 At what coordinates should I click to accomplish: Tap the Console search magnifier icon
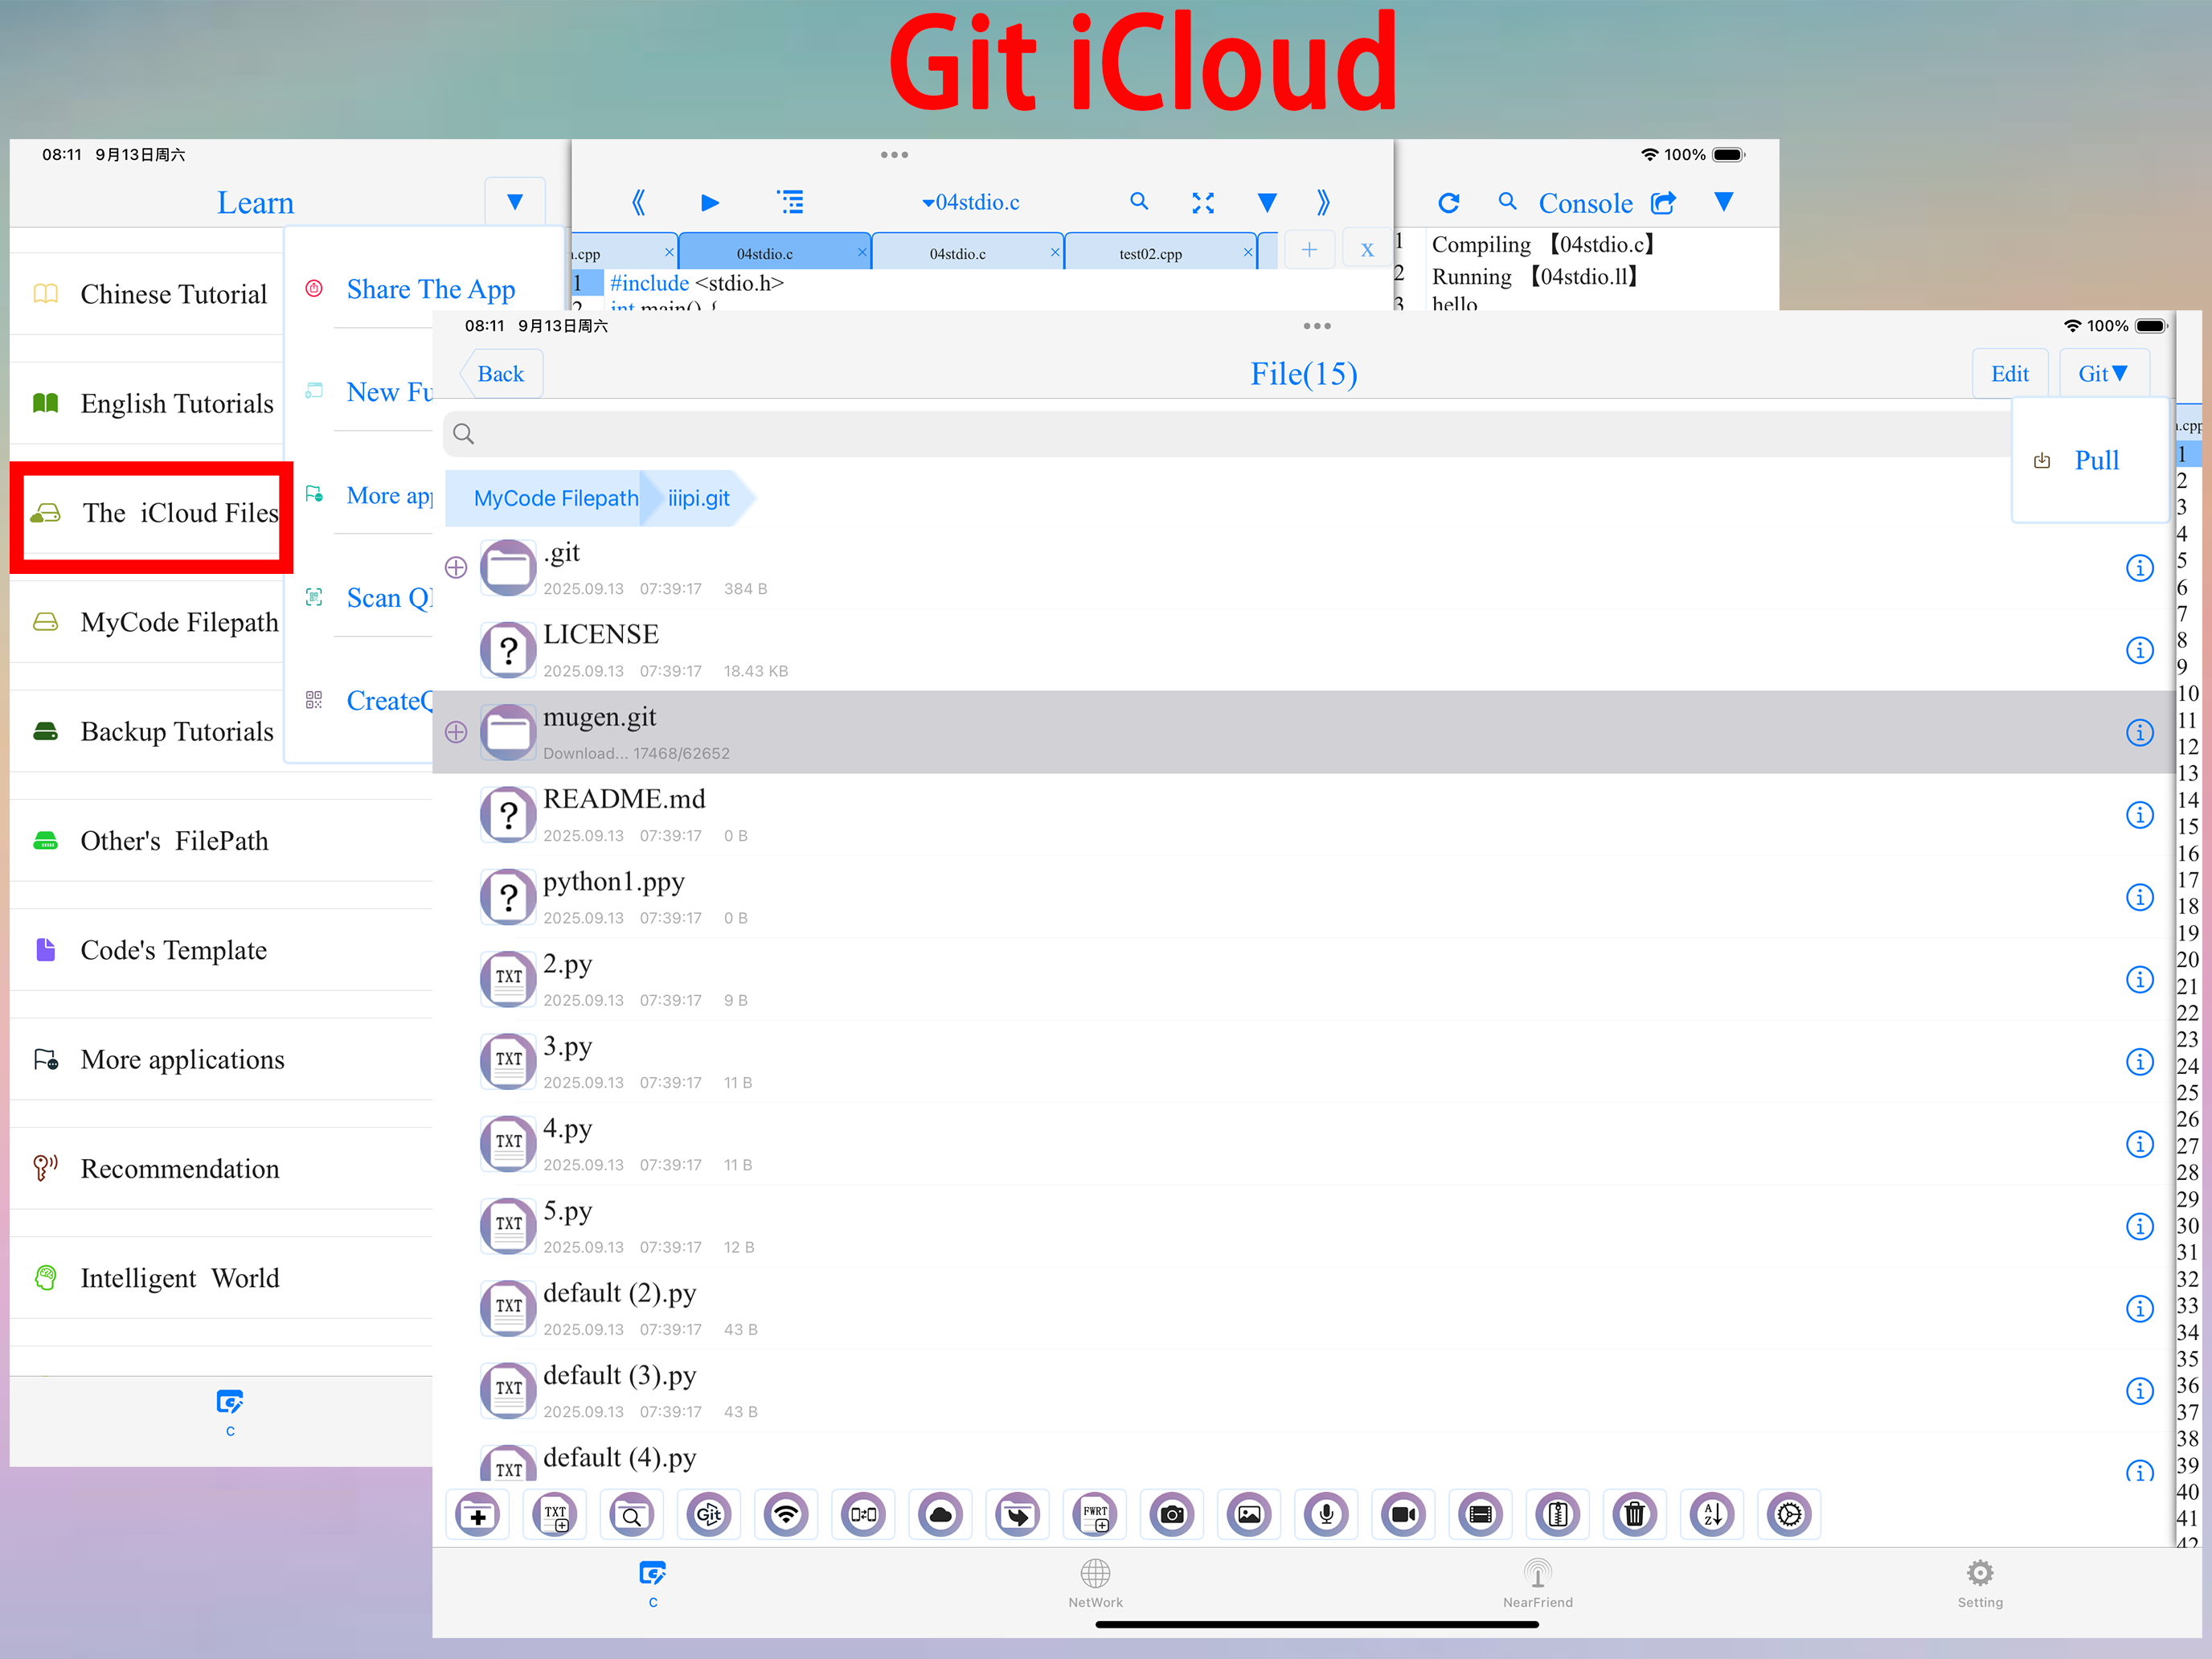coord(1507,202)
